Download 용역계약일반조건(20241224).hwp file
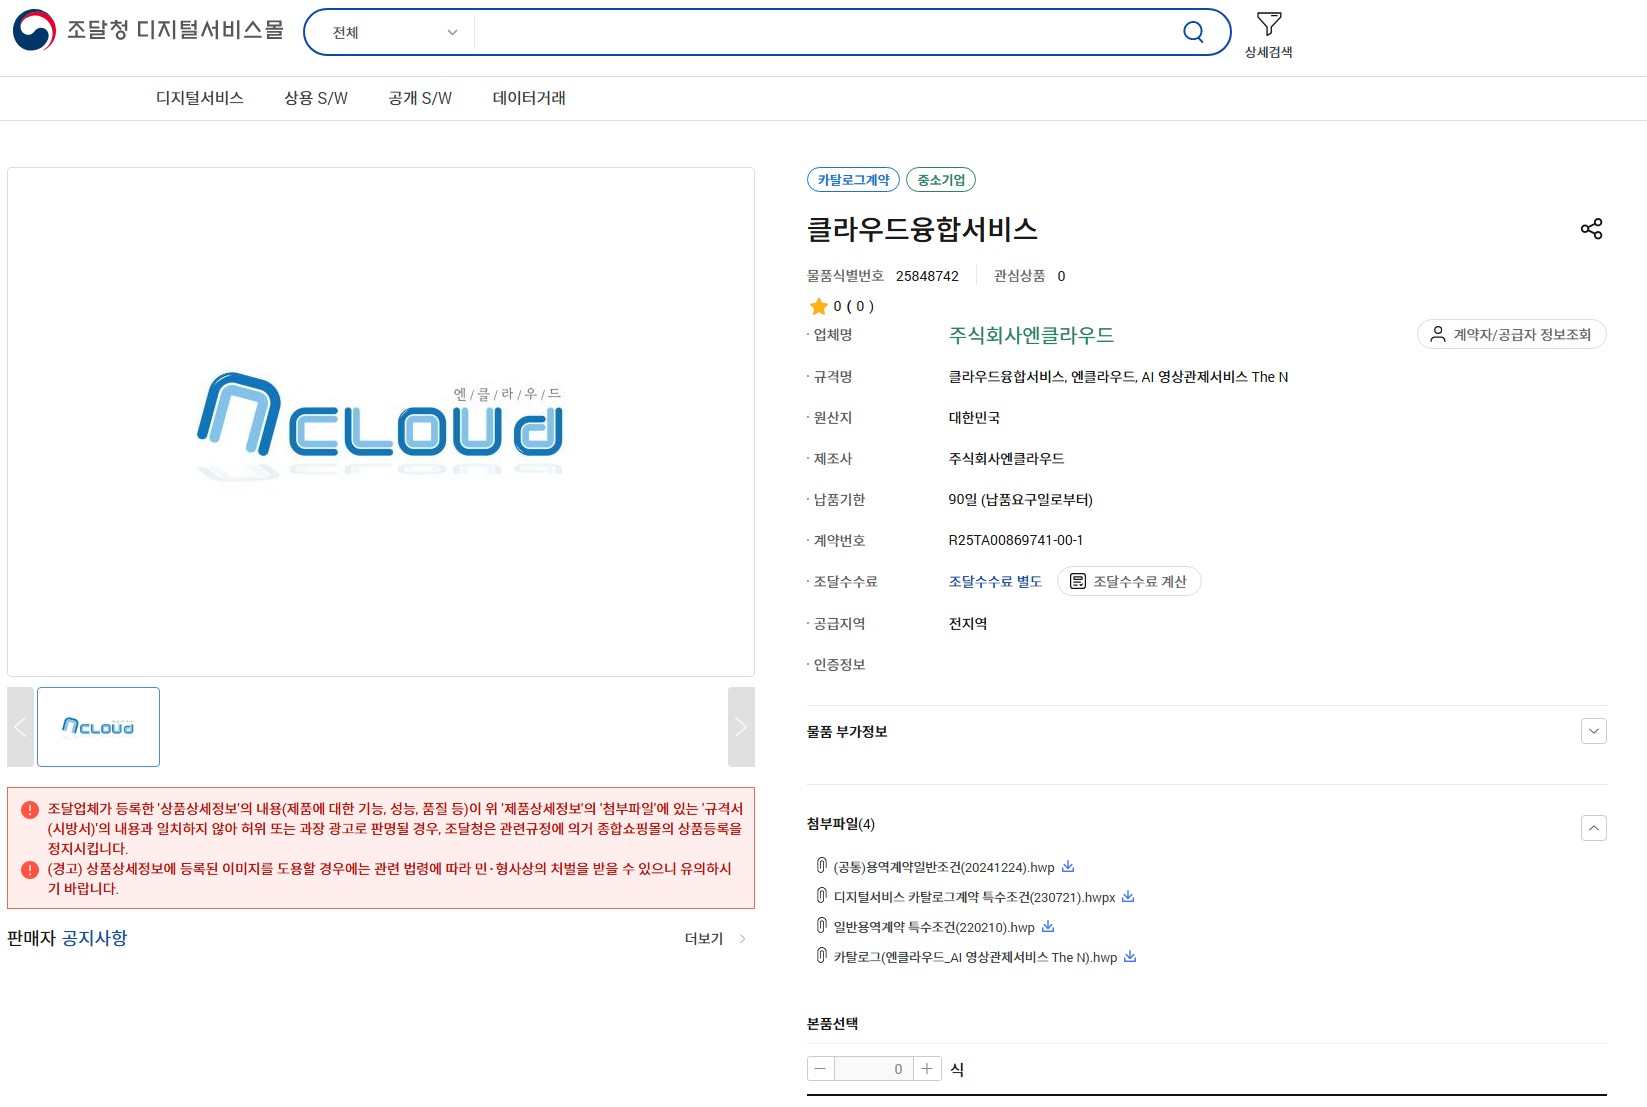This screenshot has height=1107, width=1647. (1068, 867)
